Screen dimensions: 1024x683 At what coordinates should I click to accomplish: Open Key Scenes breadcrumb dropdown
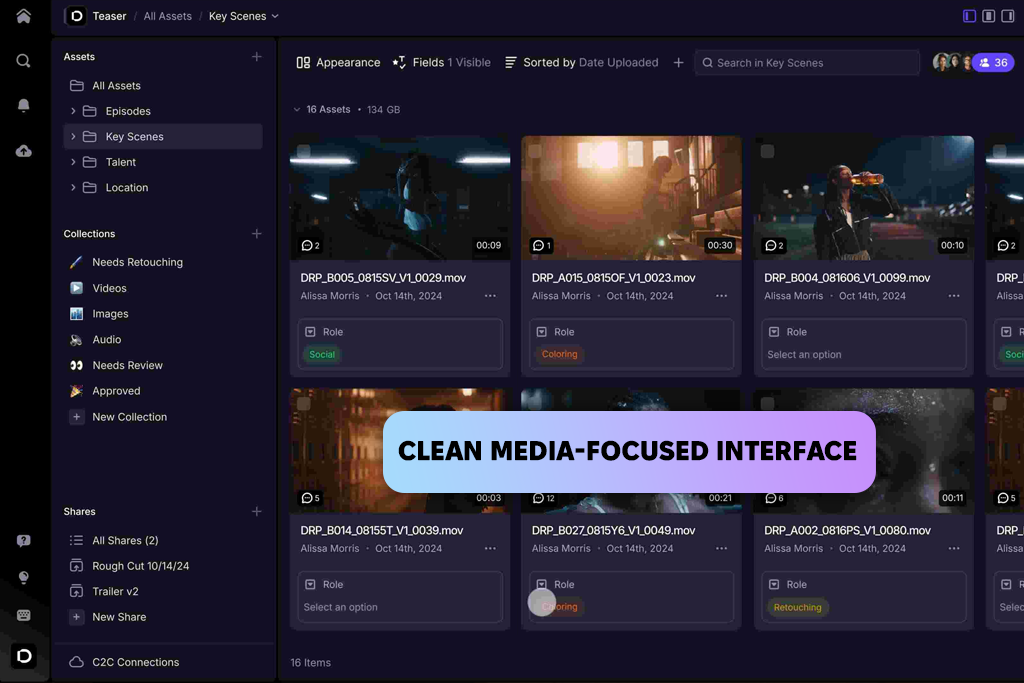(275, 16)
